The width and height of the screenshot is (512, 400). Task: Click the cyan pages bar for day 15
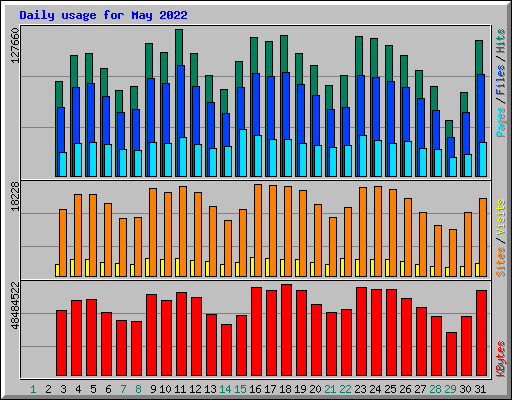243,153
